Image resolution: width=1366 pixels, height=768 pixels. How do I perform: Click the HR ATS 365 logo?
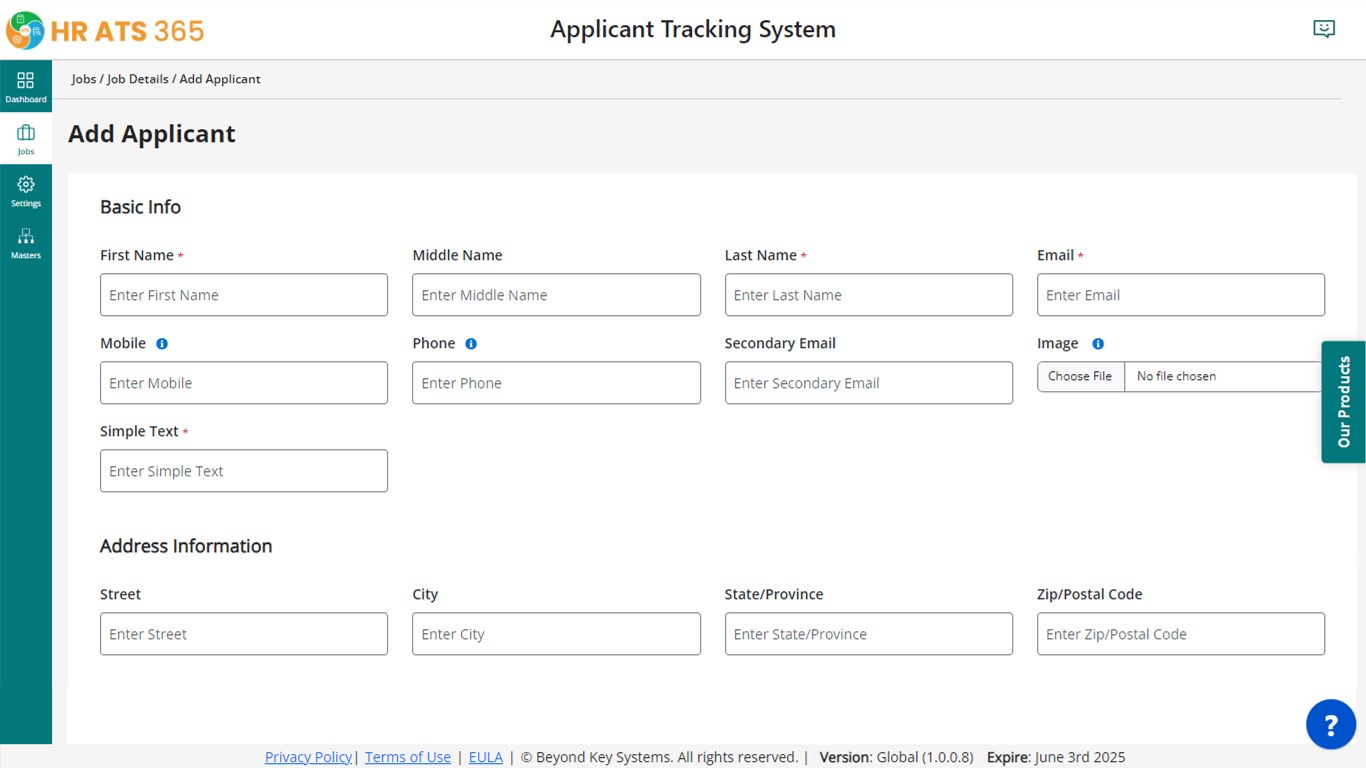coord(105,30)
